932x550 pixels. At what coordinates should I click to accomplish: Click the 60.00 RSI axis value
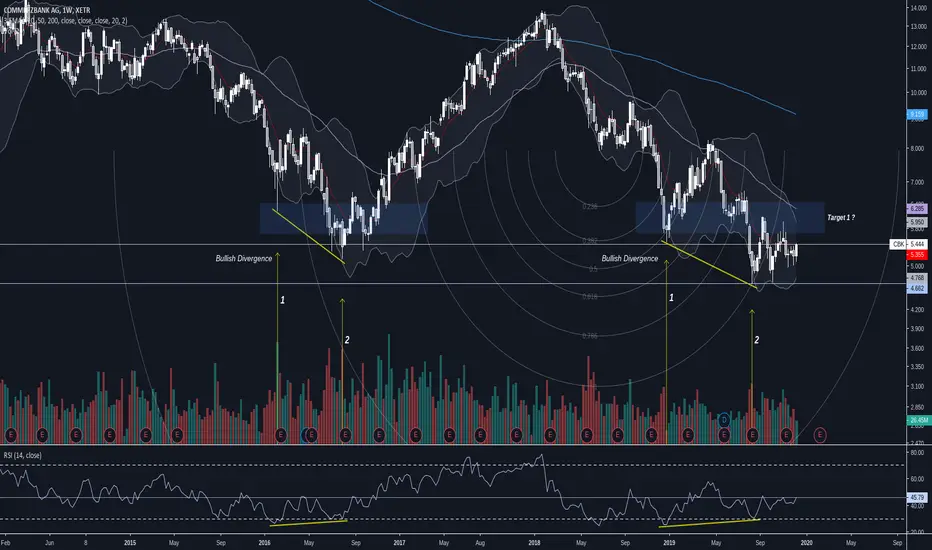(917, 479)
